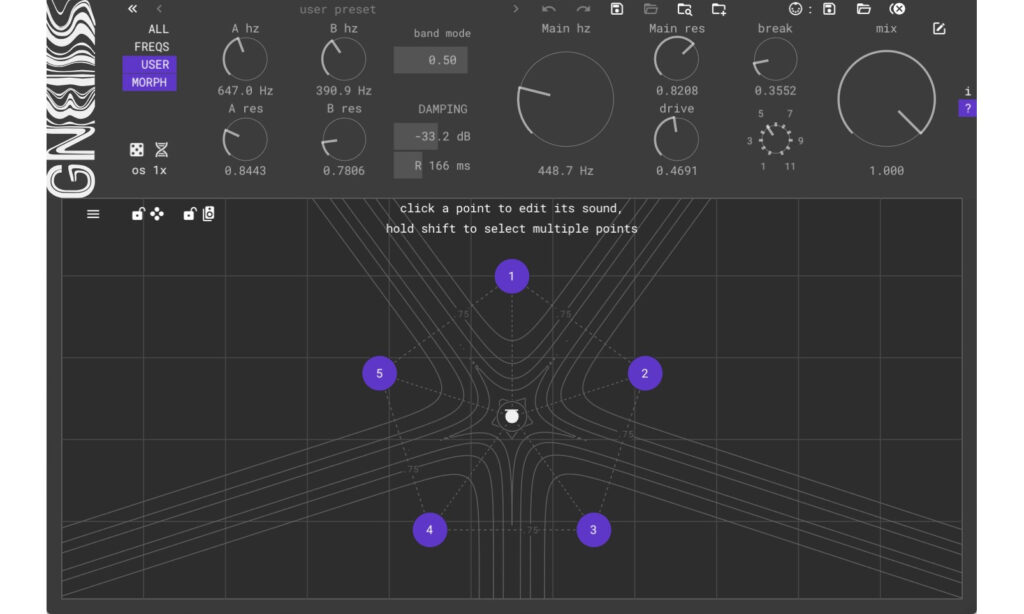Click the drive knob
The image size is (1024, 614).
tap(677, 139)
